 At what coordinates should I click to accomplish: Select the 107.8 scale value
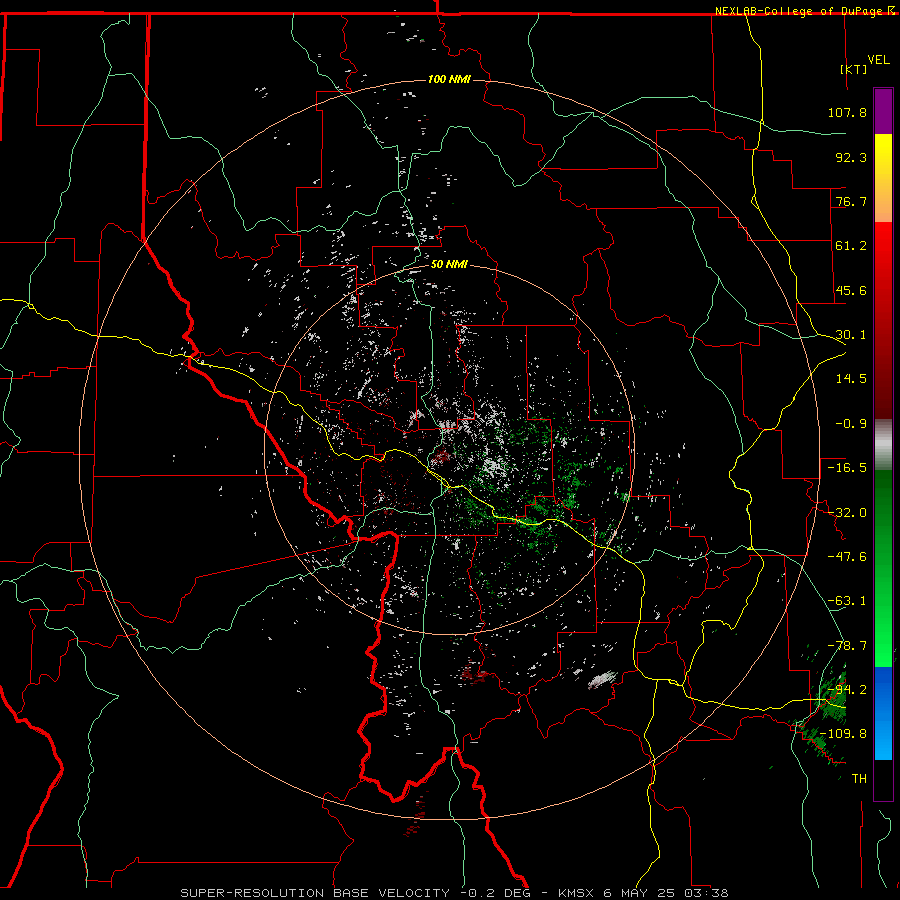click(847, 112)
